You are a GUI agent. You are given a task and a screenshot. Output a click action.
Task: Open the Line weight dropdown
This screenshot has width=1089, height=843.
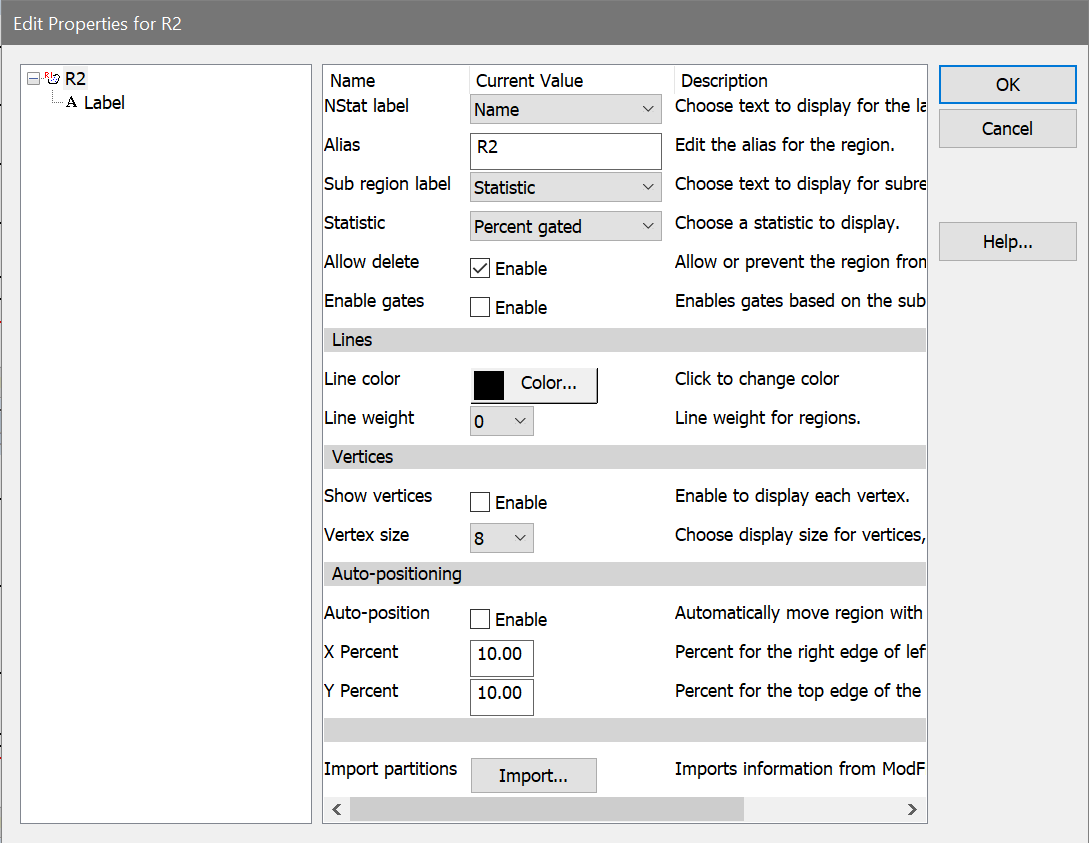(x=501, y=422)
